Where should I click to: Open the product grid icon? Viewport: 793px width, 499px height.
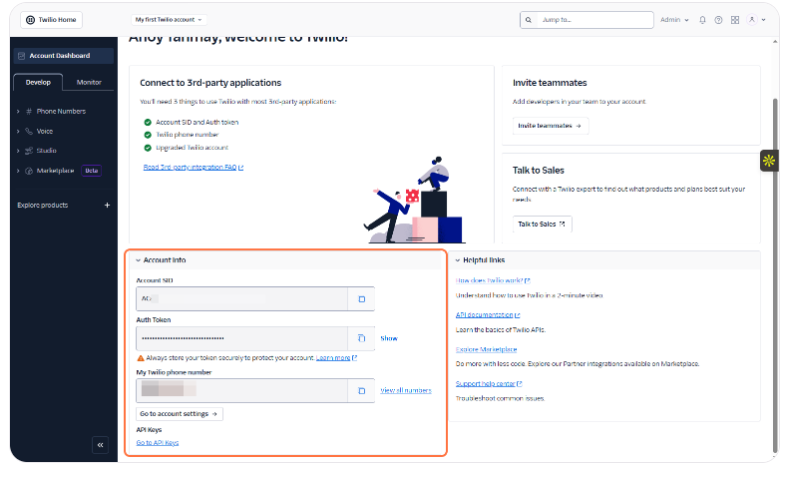735,20
